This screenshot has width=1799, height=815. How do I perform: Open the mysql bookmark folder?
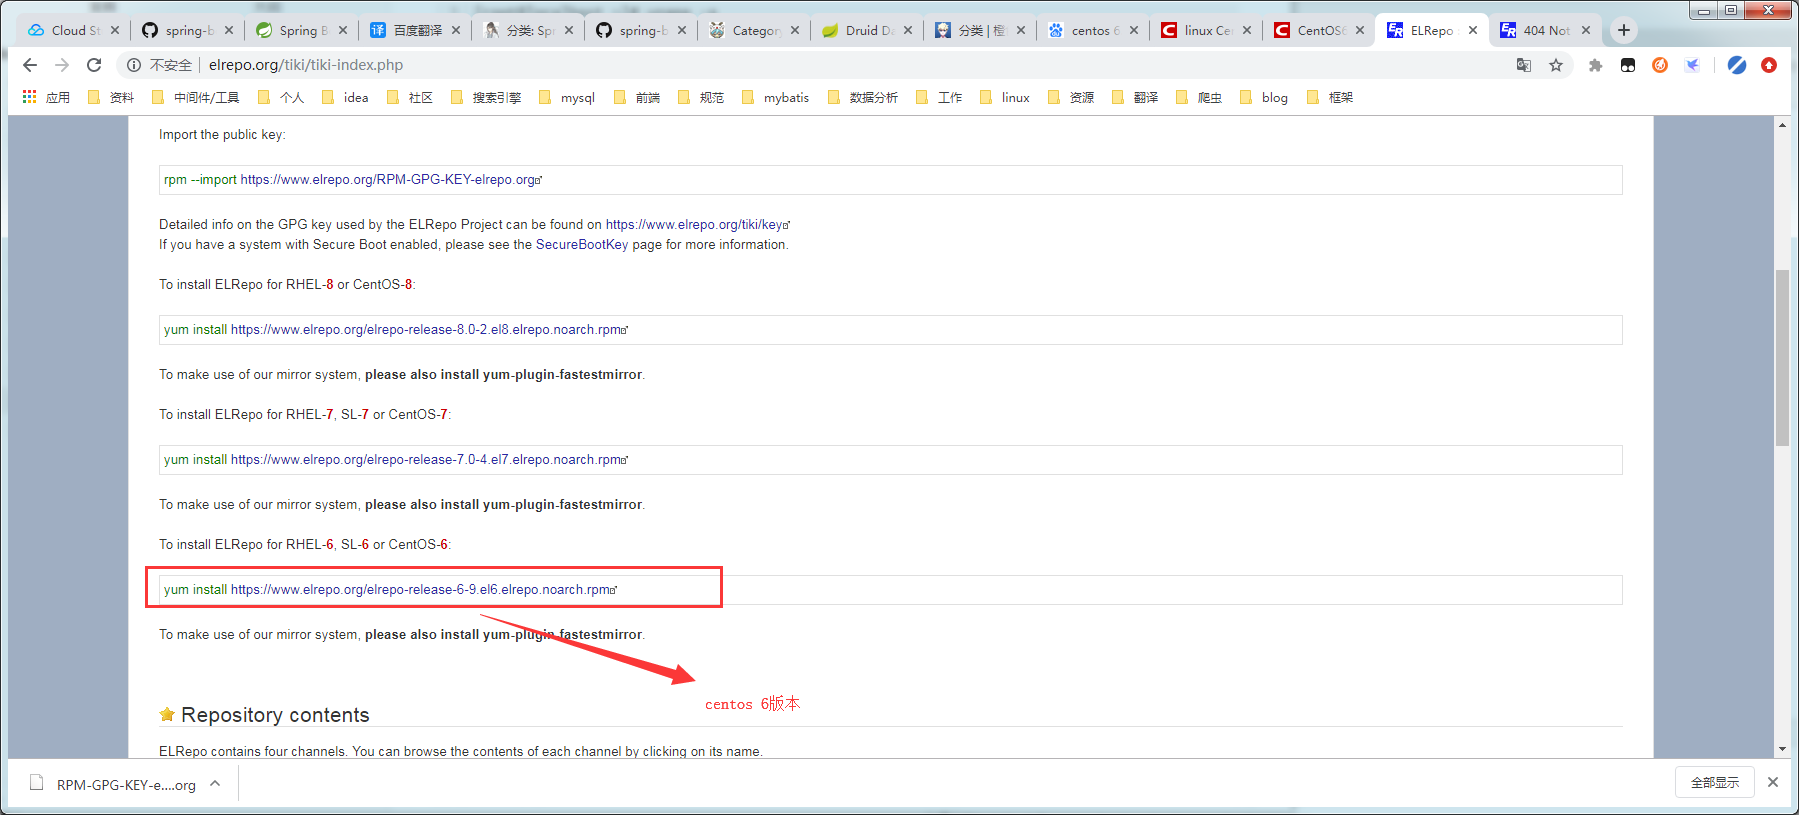tap(567, 97)
